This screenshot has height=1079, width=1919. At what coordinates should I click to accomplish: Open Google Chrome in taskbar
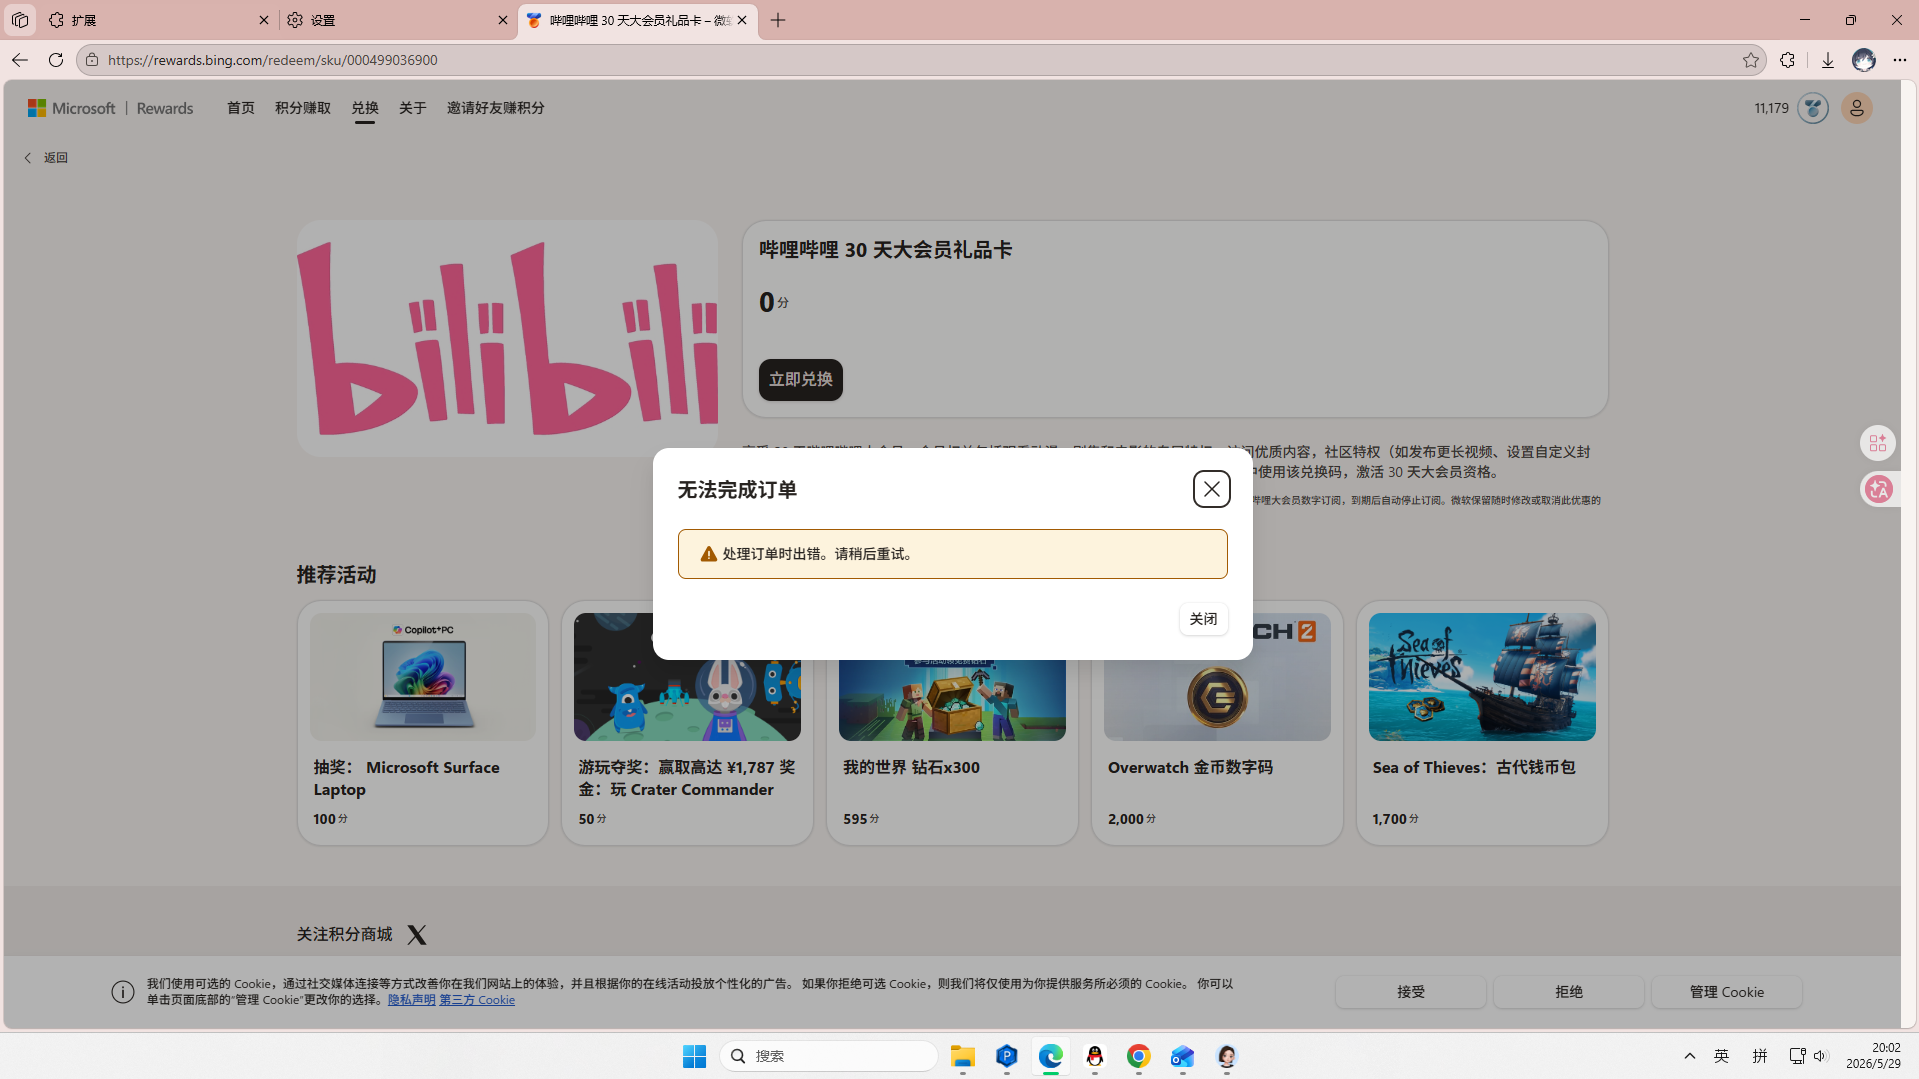point(1139,1056)
